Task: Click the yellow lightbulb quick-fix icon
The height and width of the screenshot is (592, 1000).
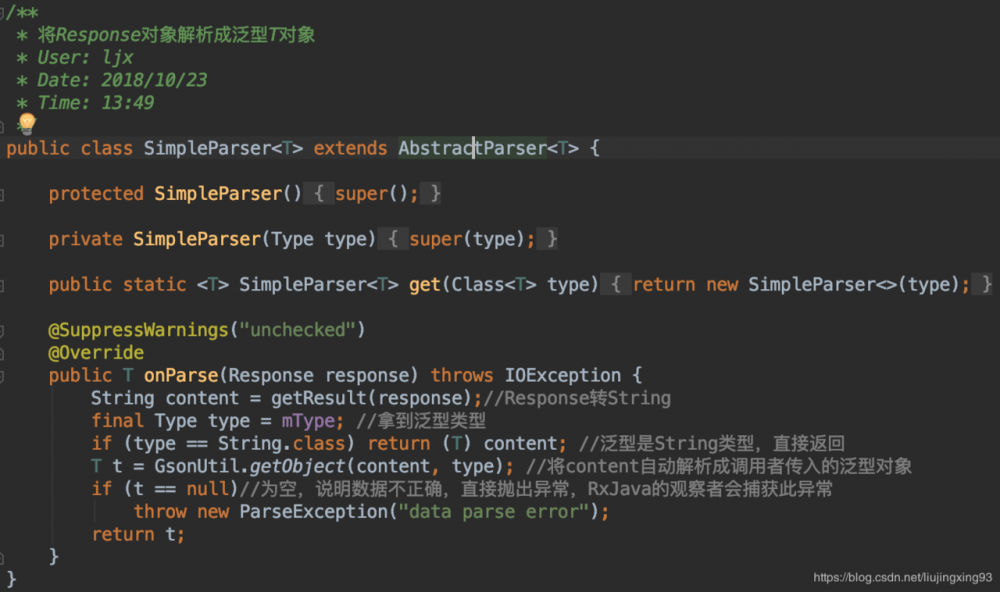Action: (27, 123)
